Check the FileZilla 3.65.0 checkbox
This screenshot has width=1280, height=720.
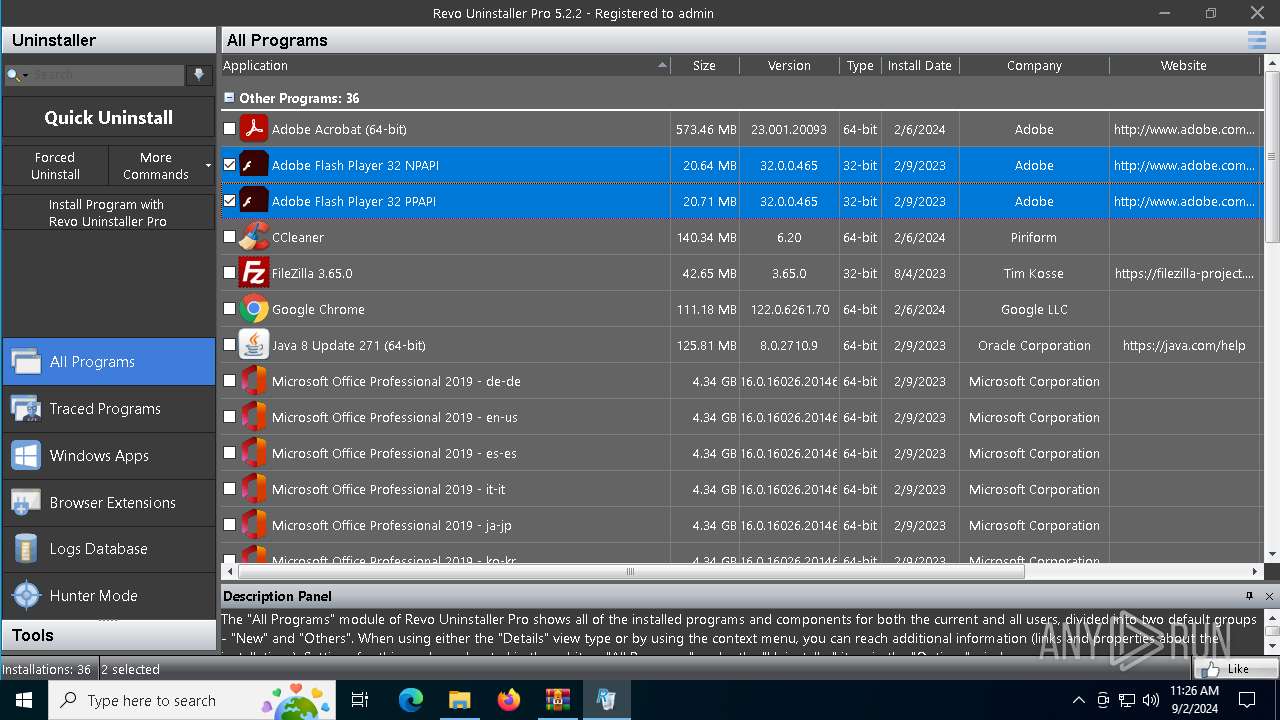point(230,273)
